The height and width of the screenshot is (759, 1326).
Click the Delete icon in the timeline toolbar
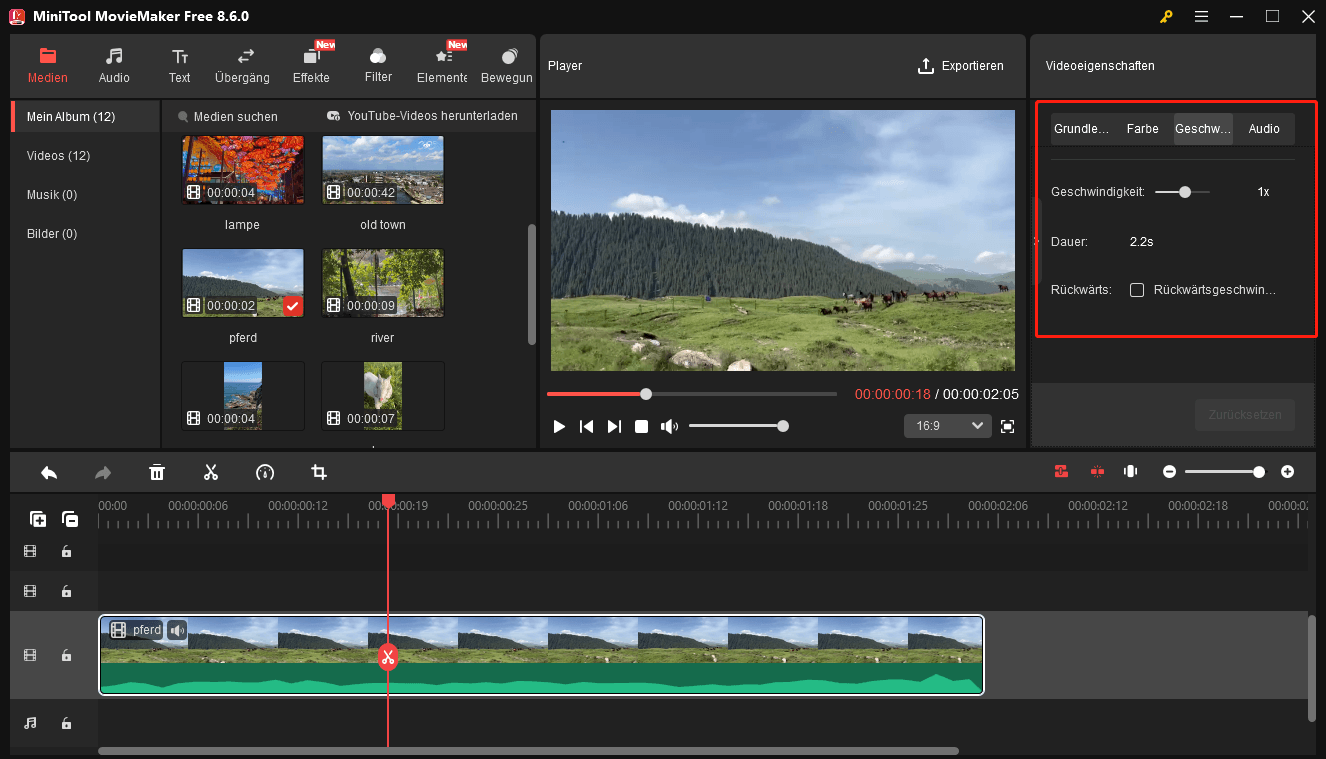157,472
